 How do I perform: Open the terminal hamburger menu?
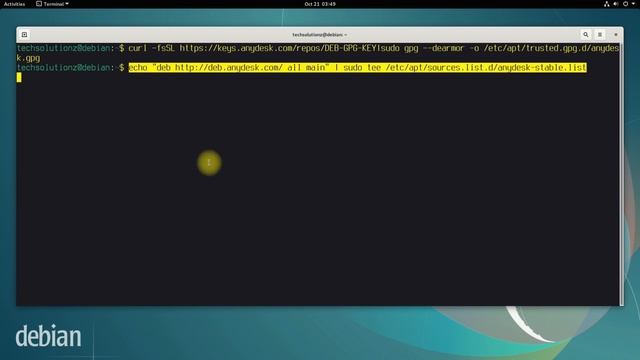click(600, 35)
